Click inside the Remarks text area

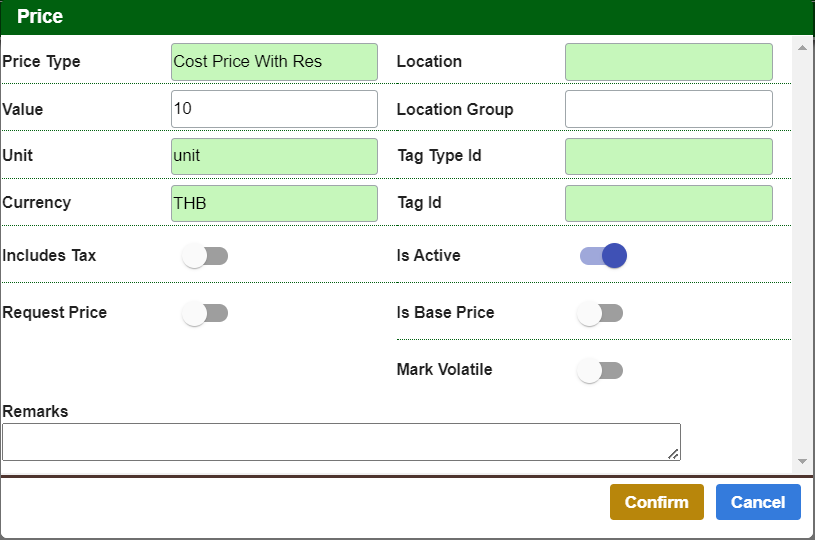tap(340, 441)
